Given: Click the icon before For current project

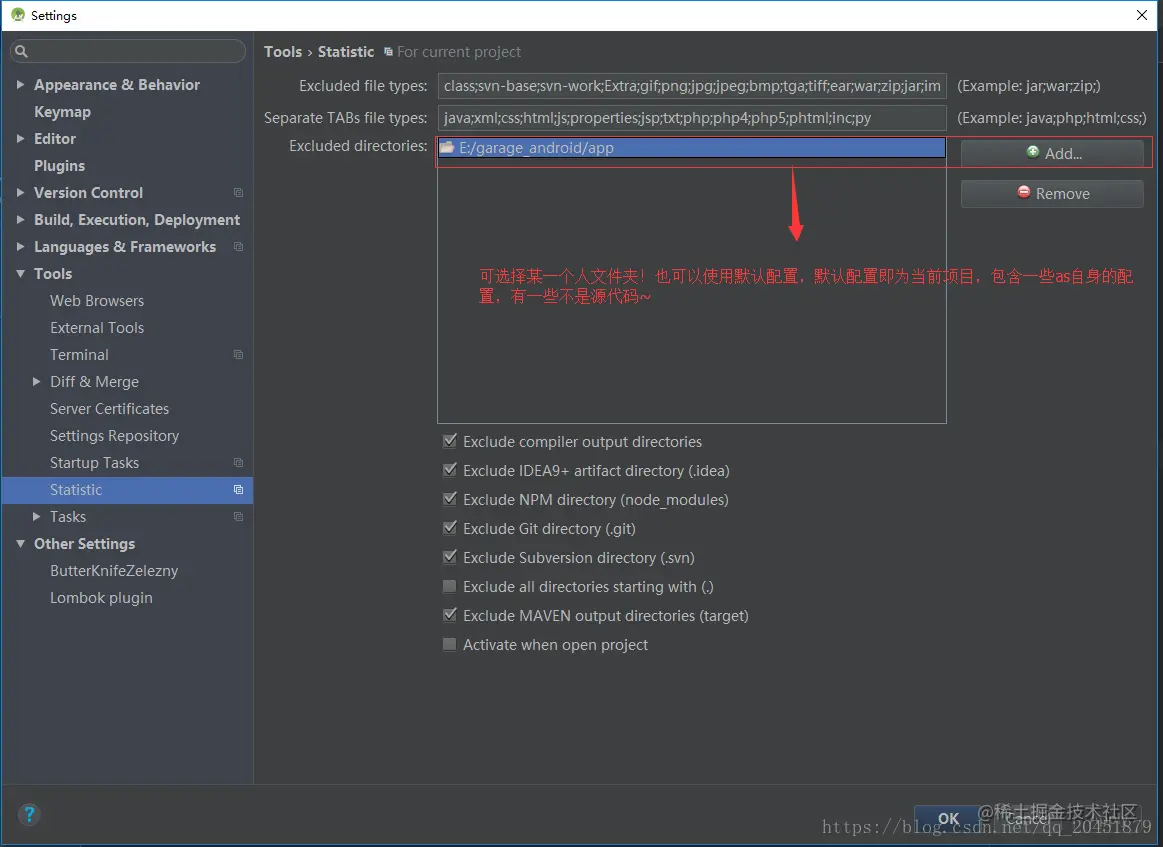Looking at the screenshot, I should coord(388,52).
